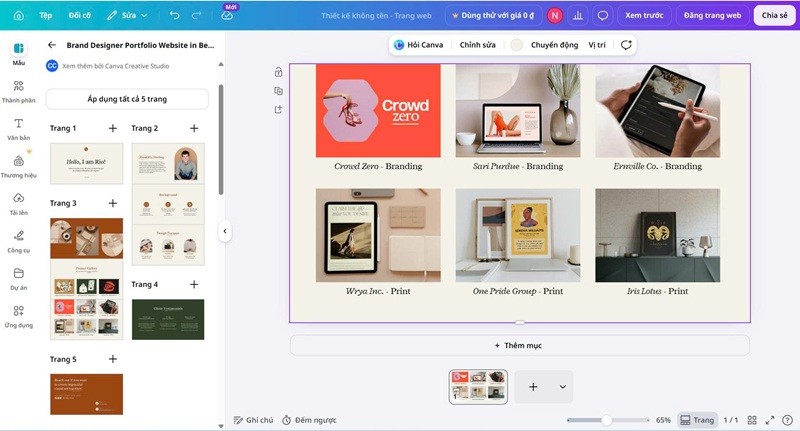Screen dimensions: 800x431
Task: Select Trang 1 Hello template thumbnail
Action: tap(86, 163)
